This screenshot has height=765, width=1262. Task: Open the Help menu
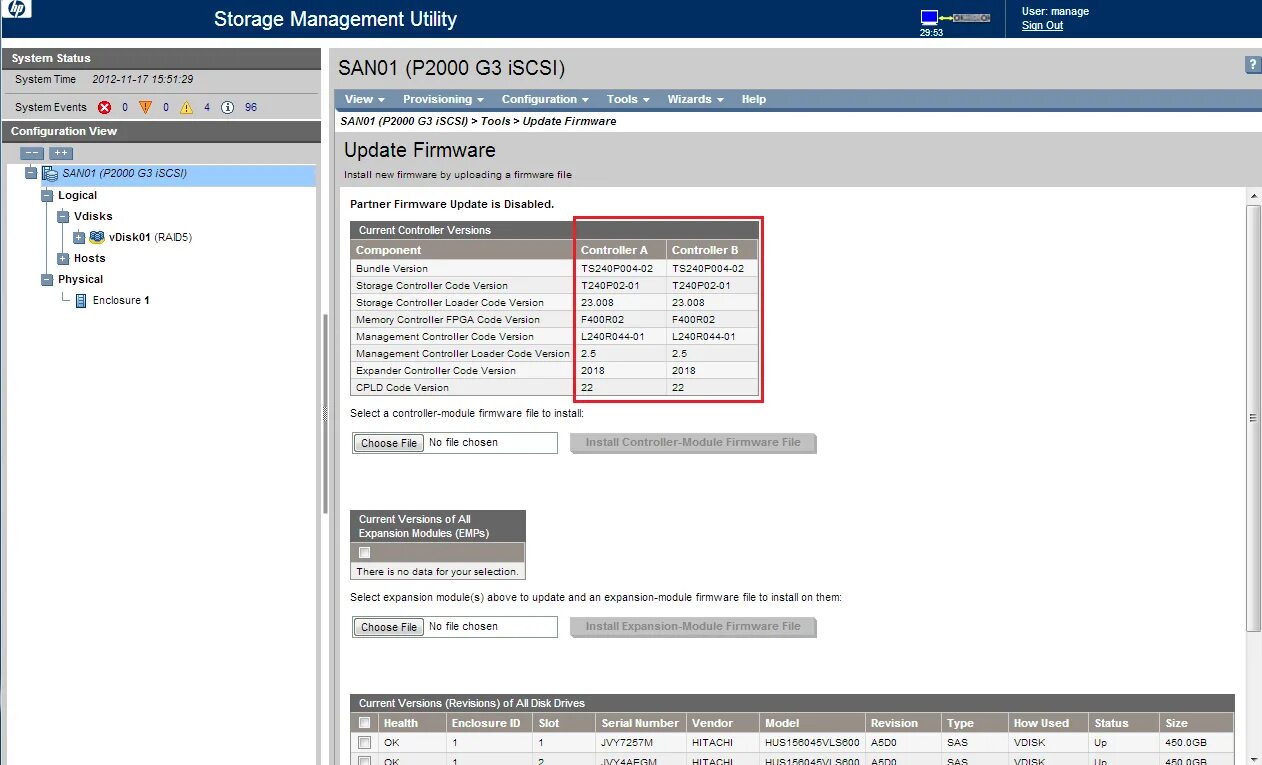[x=754, y=99]
